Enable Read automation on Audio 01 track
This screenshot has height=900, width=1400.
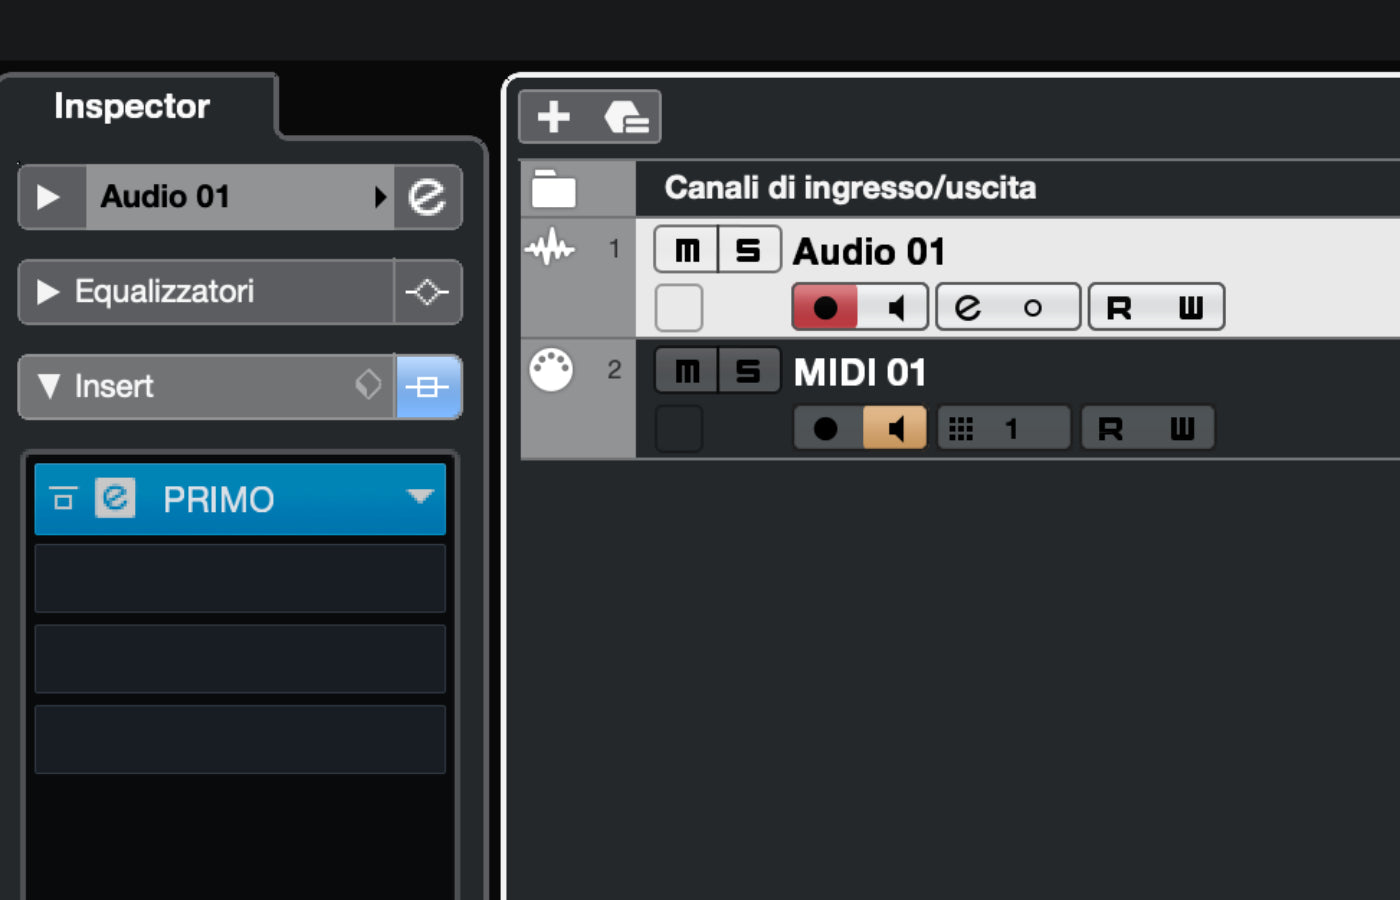[x=1119, y=307]
